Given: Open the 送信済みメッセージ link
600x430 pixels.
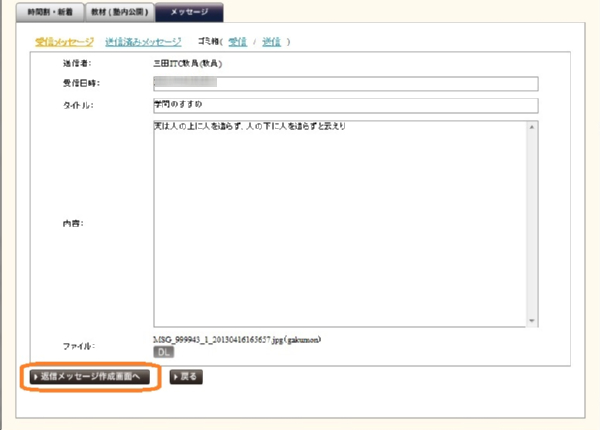Looking at the screenshot, I should (143, 42).
